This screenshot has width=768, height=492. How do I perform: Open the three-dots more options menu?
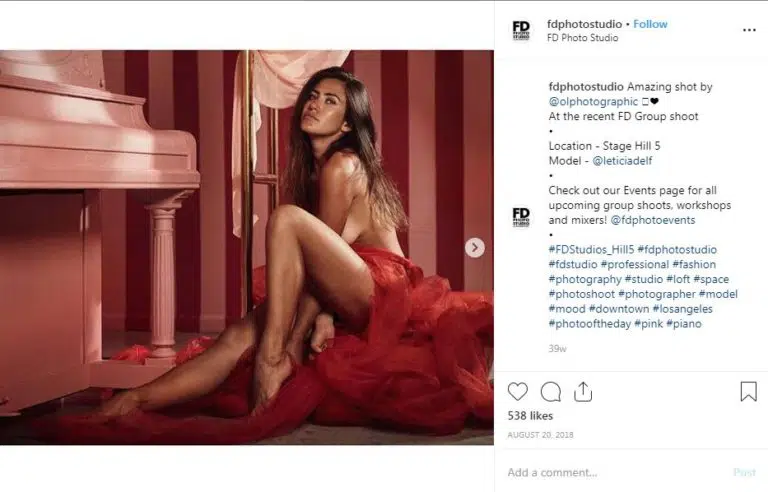(x=749, y=30)
